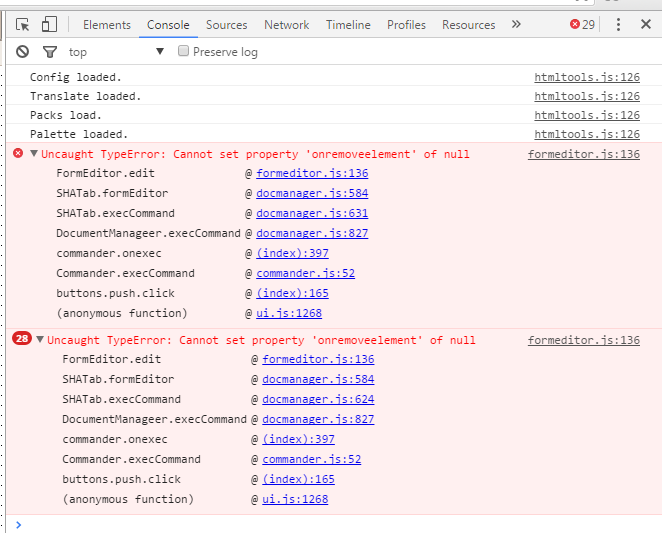Open (index):397 link in second stack trace

pos(298,439)
